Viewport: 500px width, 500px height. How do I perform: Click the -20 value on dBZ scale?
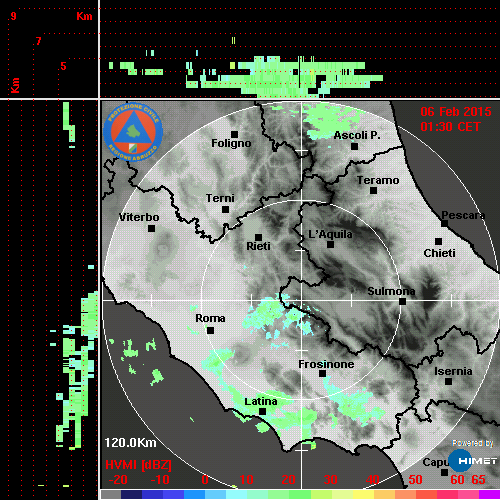pyautogui.click(x=118, y=480)
